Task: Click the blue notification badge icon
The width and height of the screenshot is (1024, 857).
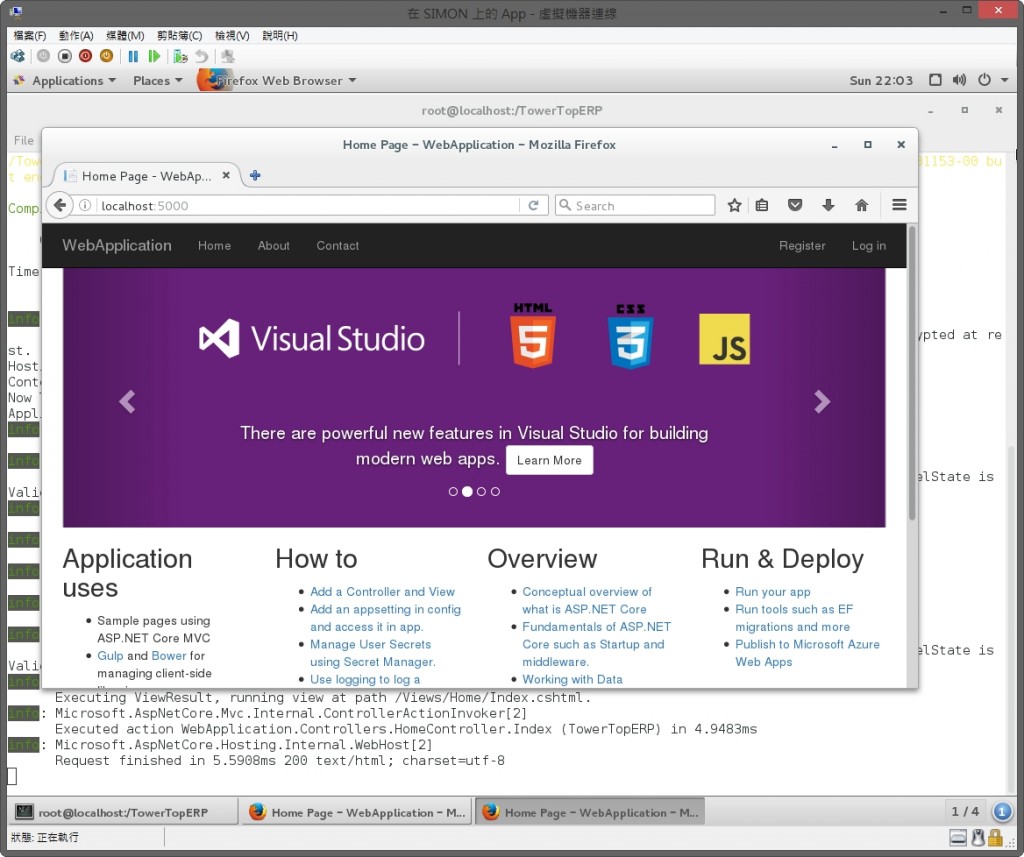Action: click(1002, 811)
